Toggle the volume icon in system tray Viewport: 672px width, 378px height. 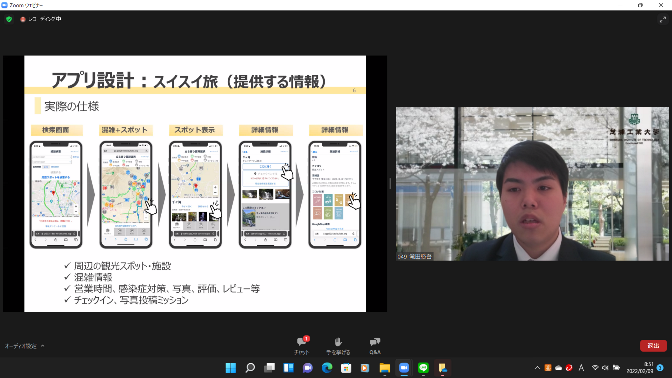pyautogui.click(x=605, y=368)
